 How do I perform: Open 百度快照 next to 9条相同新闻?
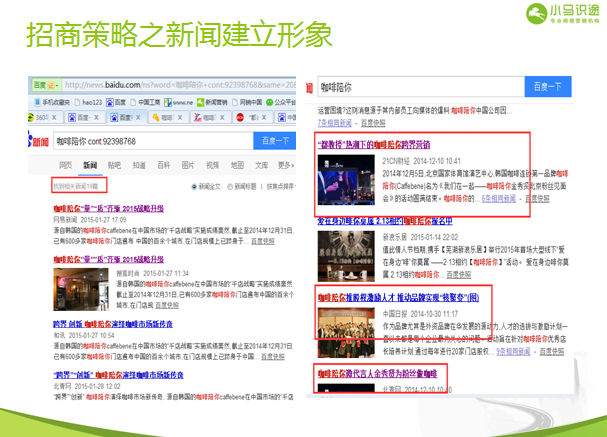pos(552,351)
